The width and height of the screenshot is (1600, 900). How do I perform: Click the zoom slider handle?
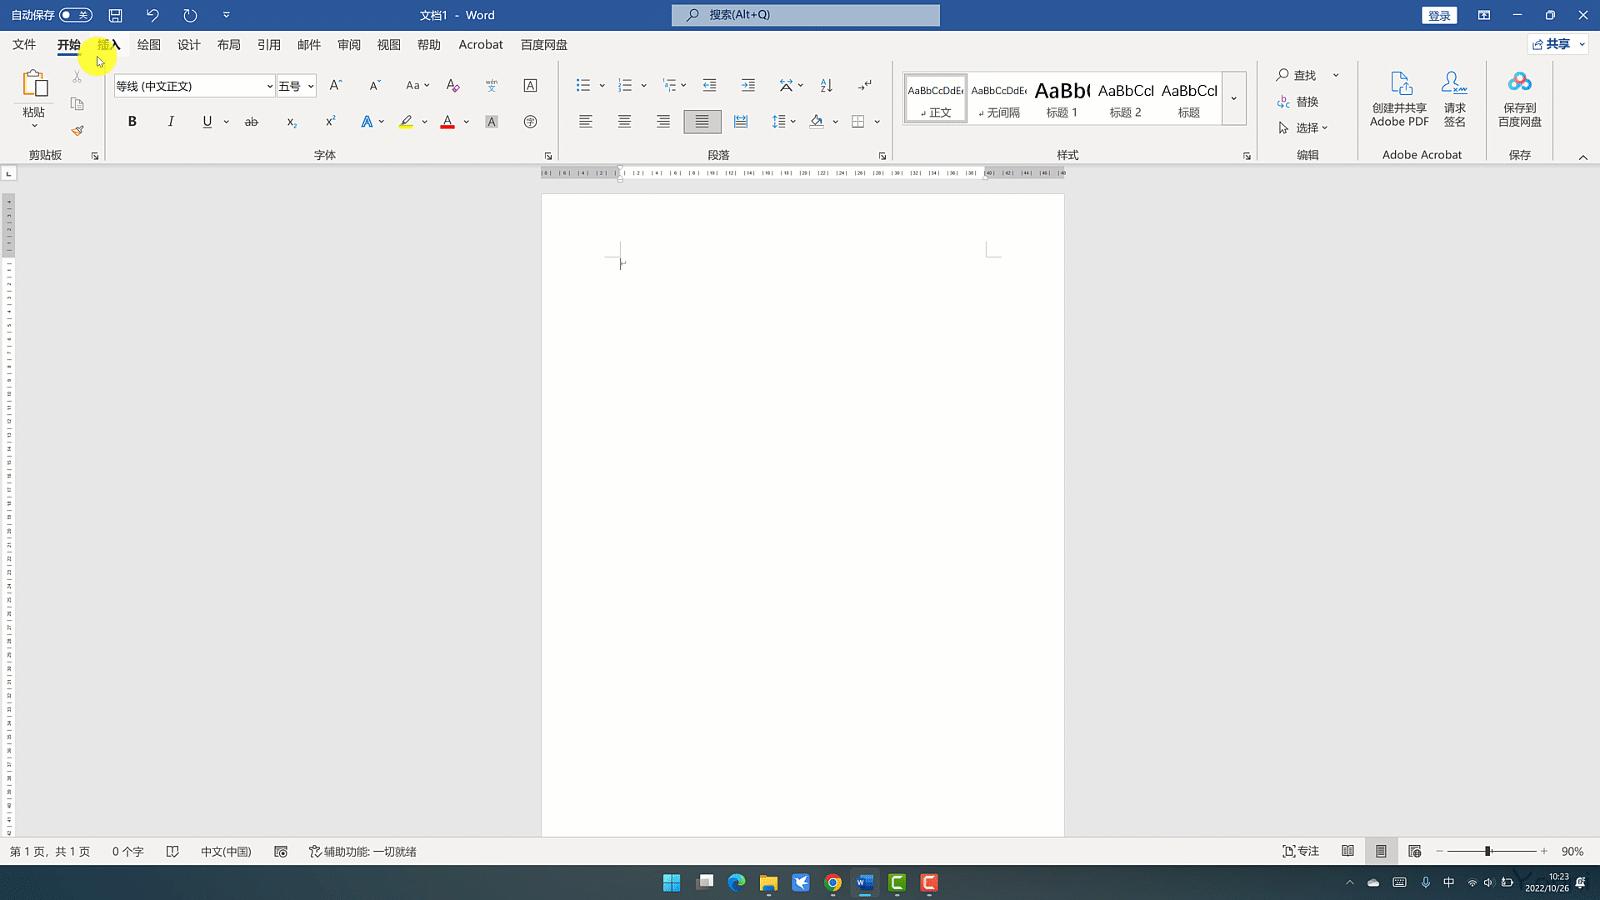pos(1488,851)
